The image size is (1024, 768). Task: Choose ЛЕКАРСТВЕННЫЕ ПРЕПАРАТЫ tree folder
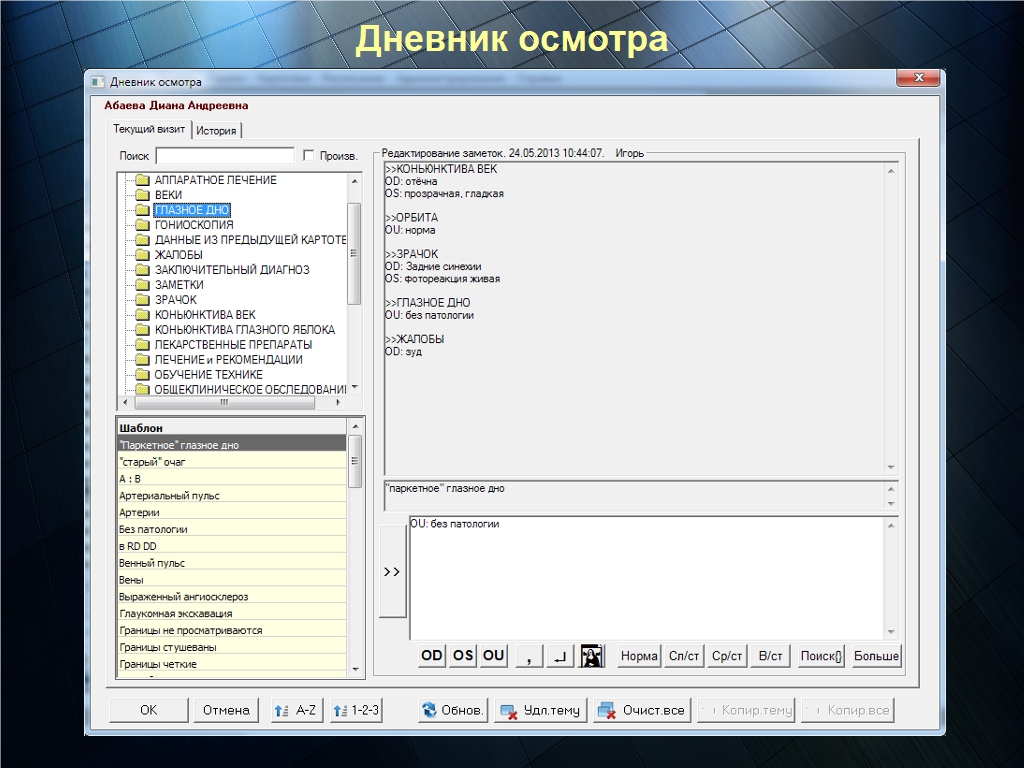tap(233, 345)
